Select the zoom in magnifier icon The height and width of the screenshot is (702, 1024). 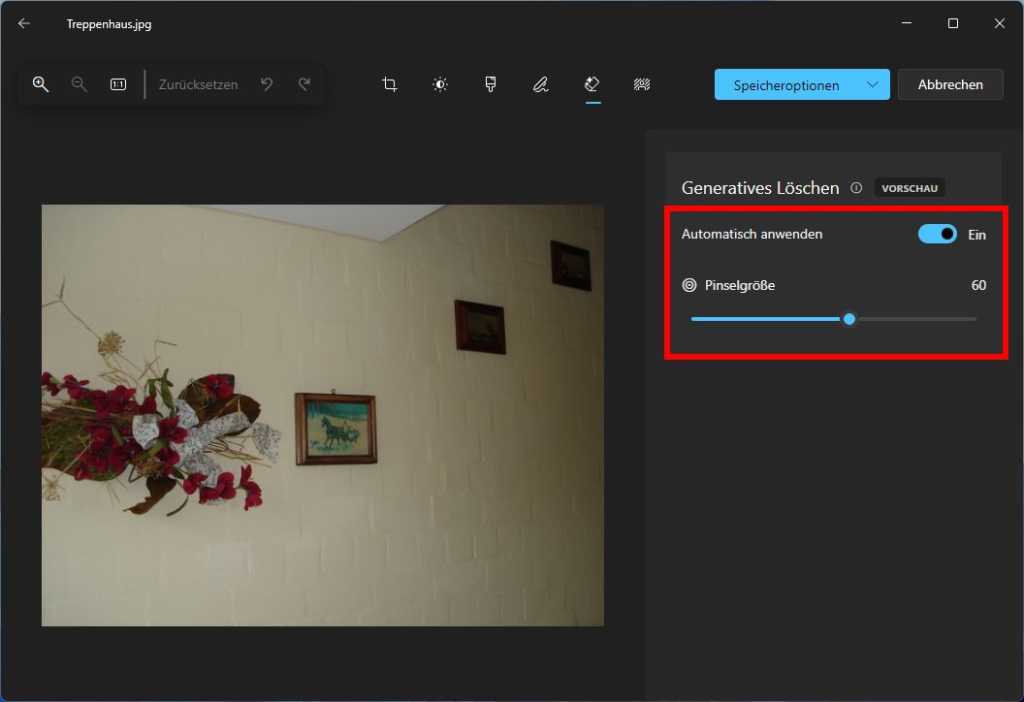[41, 84]
